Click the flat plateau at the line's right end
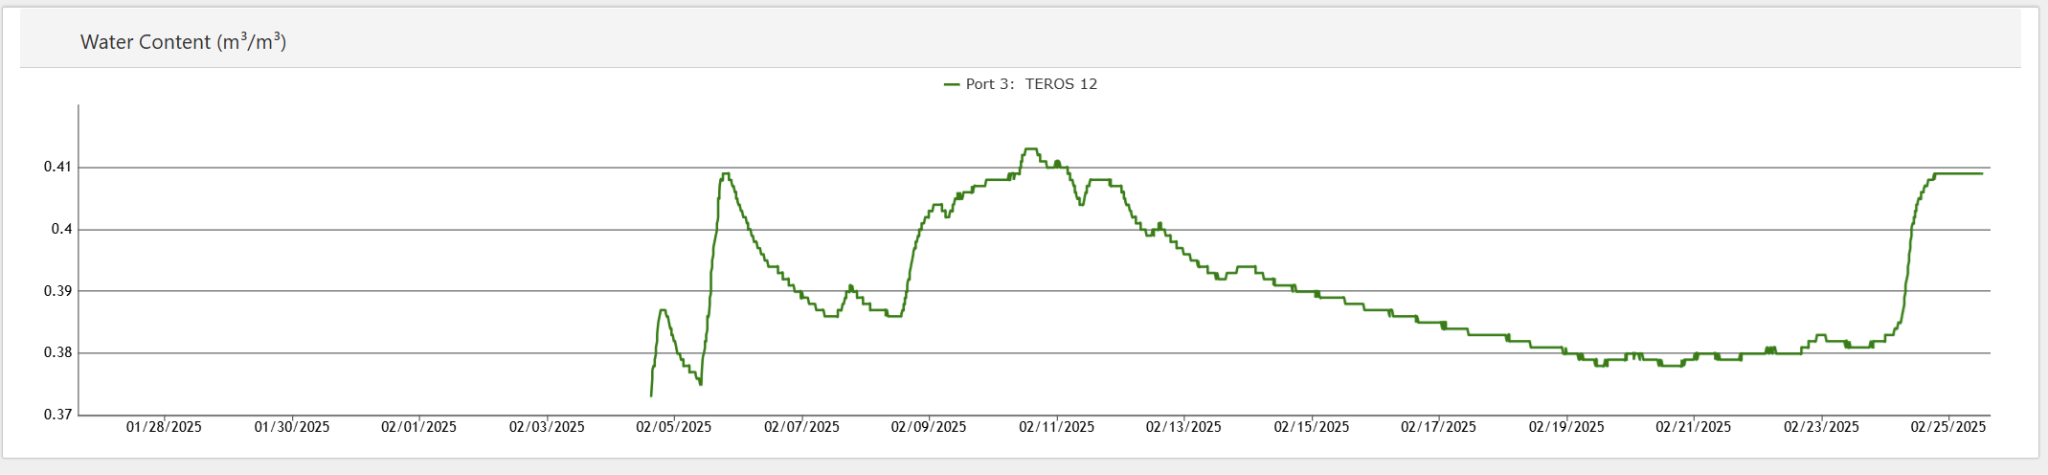The image size is (2048, 475). point(1960,174)
